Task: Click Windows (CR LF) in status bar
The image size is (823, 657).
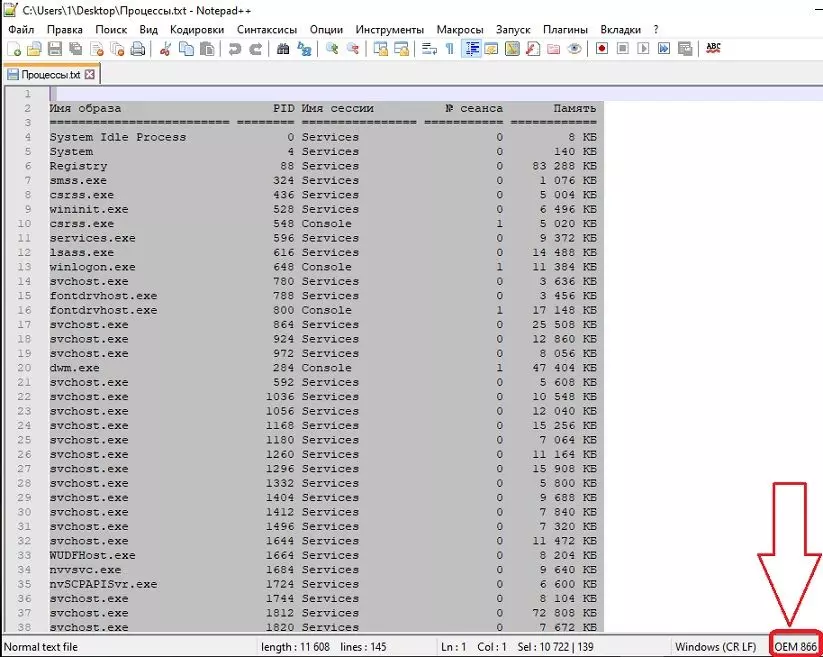Action: pyautogui.click(x=716, y=647)
